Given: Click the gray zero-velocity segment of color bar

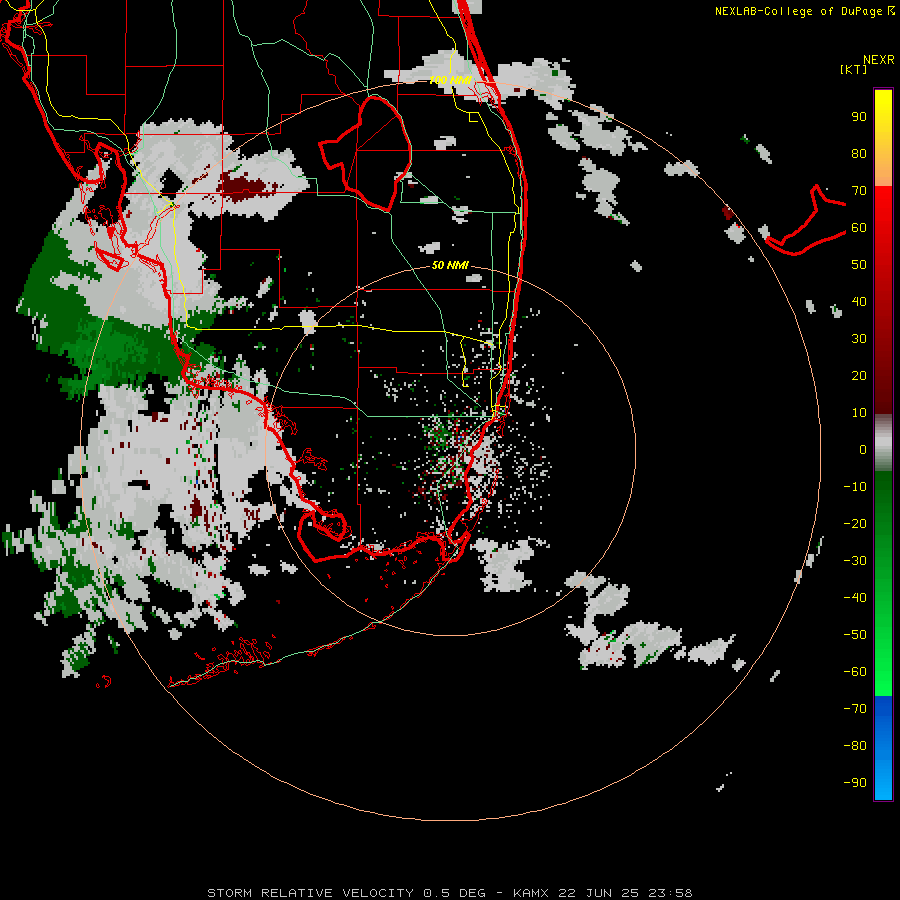Looking at the screenshot, I should tap(883, 443).
